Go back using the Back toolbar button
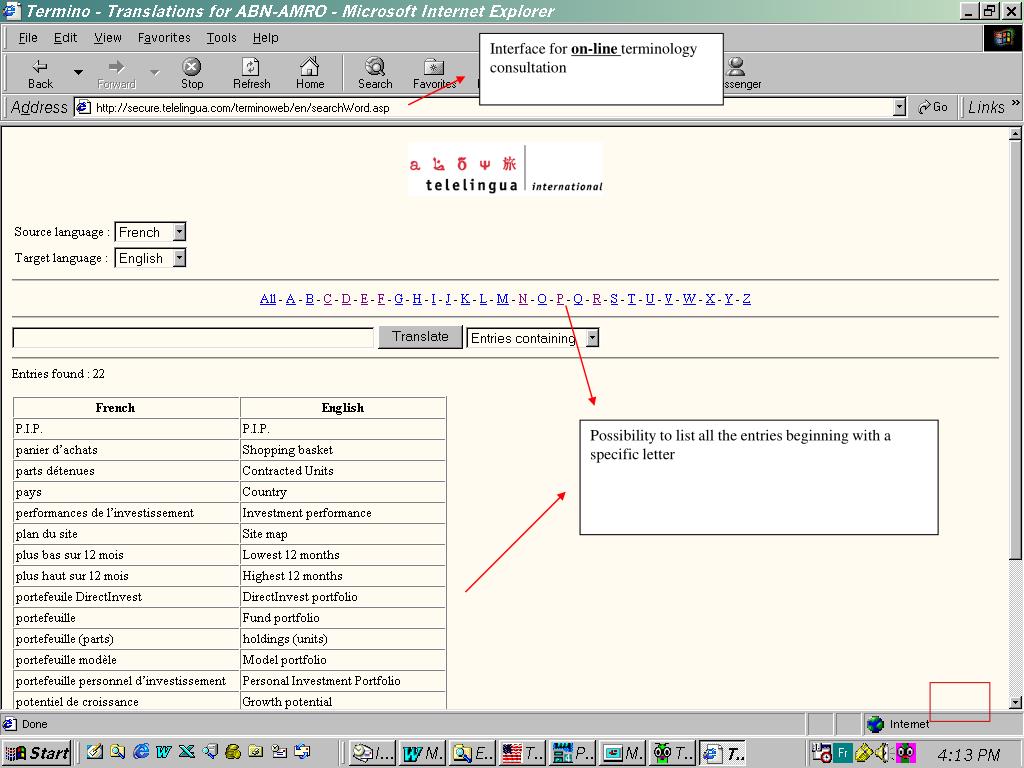Screen dimensions: 1024x768 click(40, 73)
